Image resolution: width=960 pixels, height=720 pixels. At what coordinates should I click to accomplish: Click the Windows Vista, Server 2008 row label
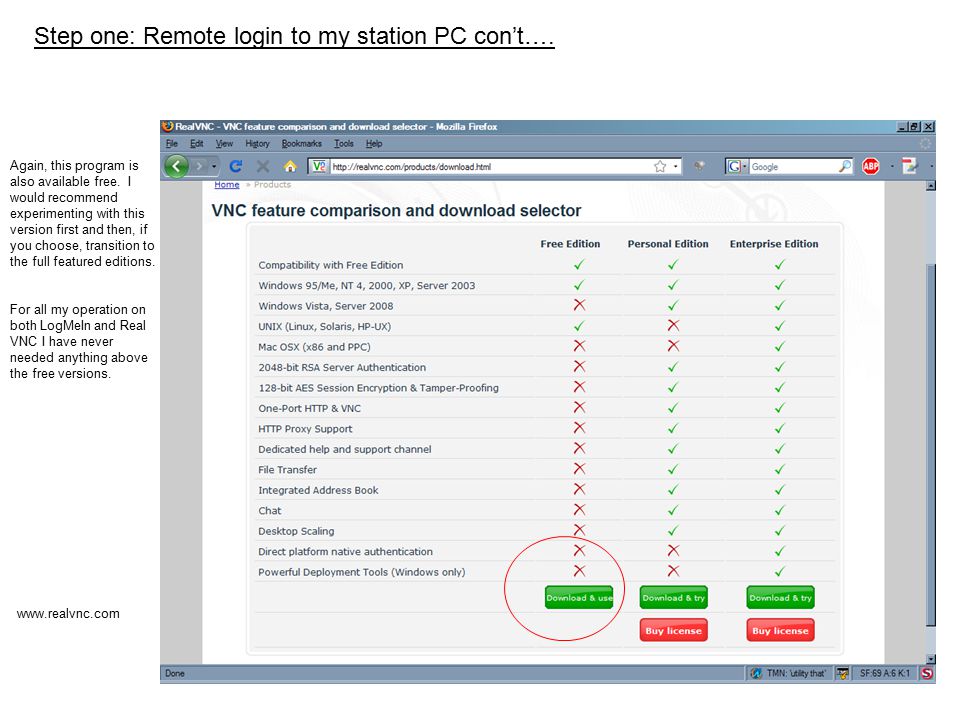point(326,306)
